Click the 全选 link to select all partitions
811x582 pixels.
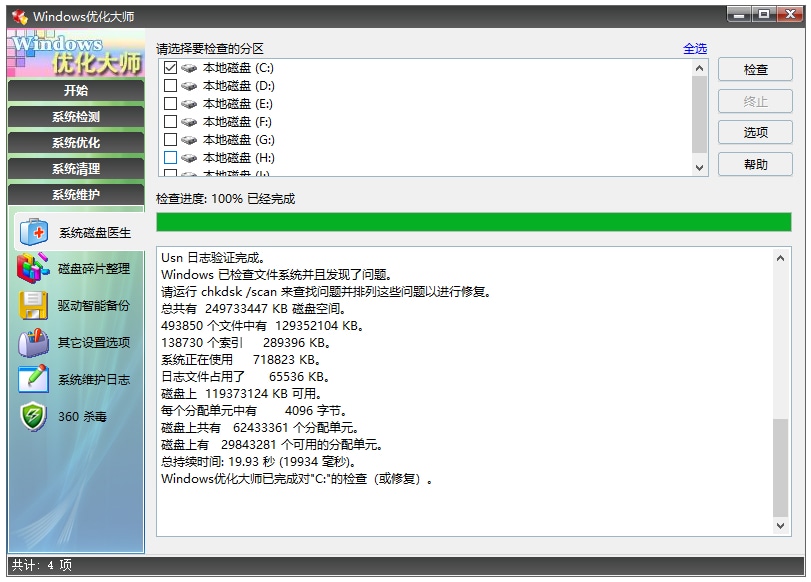click(x=695, y=48)
